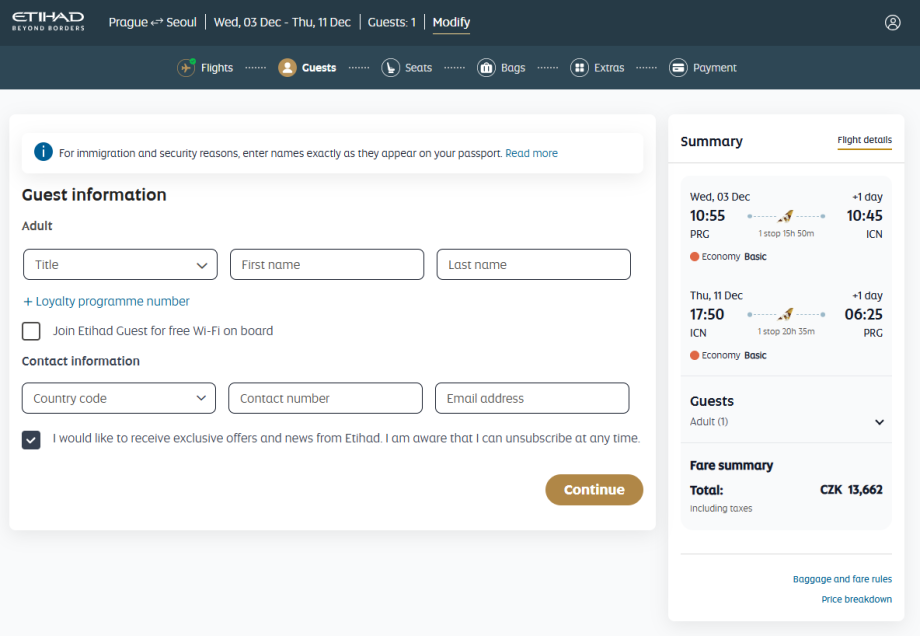Click the Guests step person icon
Viewport: 920px width, 636px height.
(287, 68)
